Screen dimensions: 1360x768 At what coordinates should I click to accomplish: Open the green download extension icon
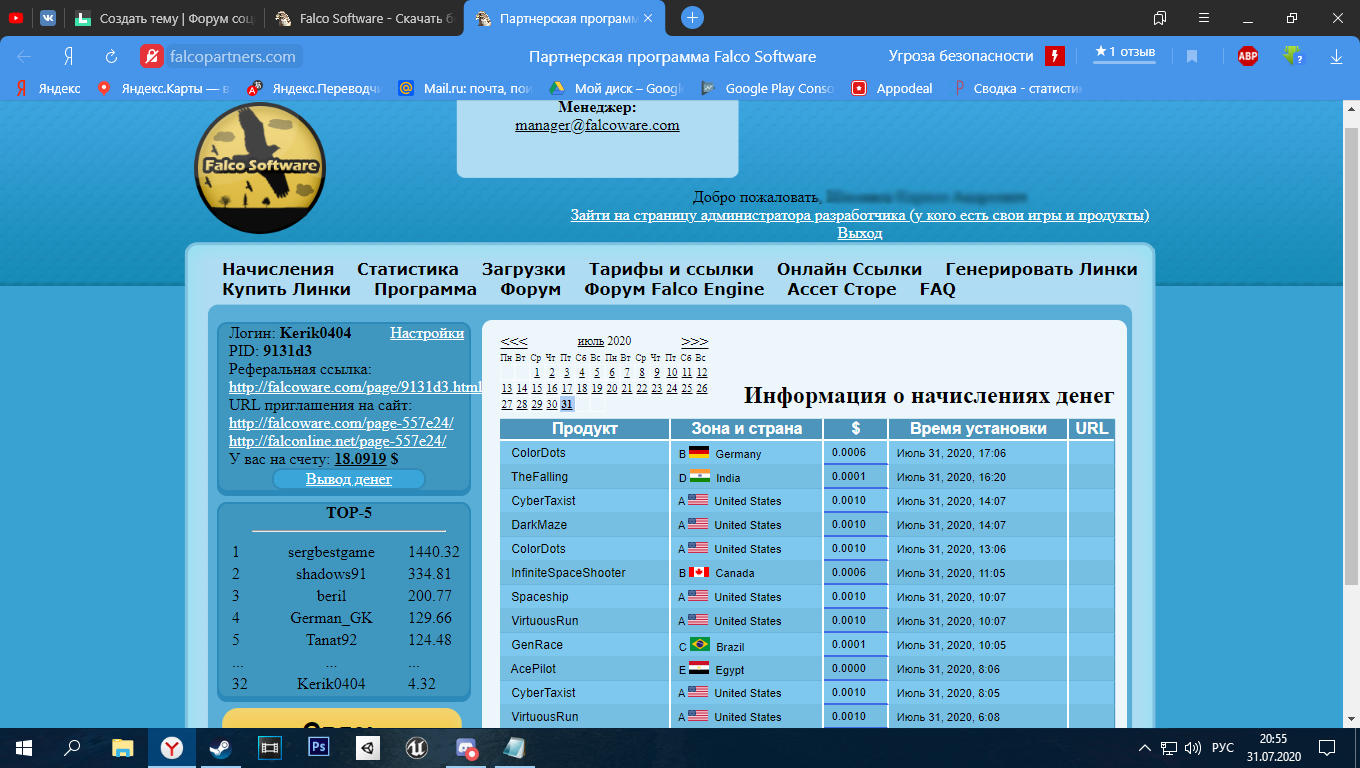[1293, 56]
